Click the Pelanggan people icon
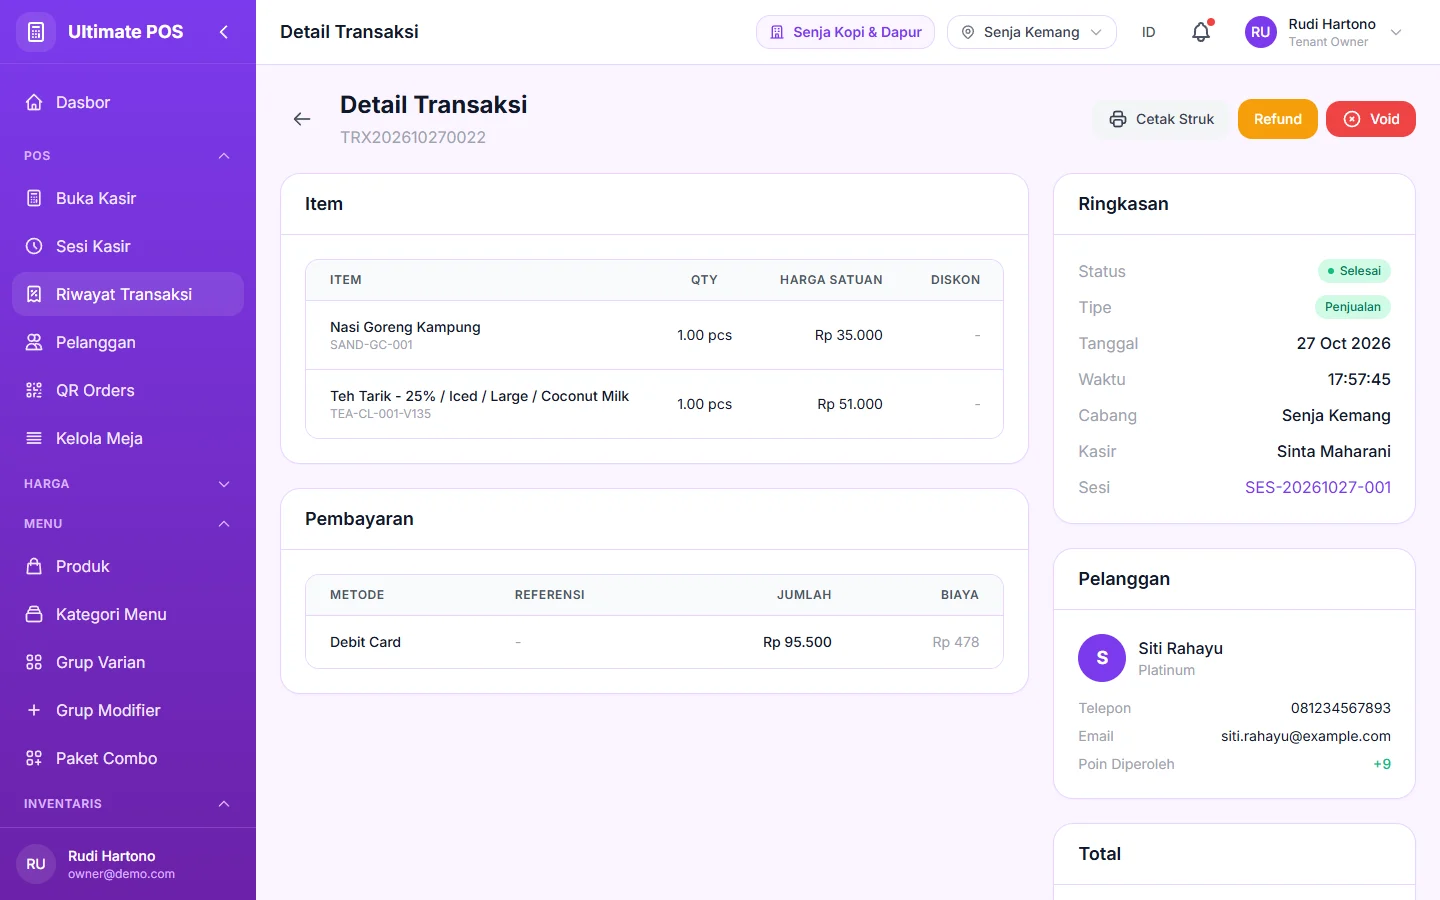This screenshot has height=900, width=1440. click(34, 342)
